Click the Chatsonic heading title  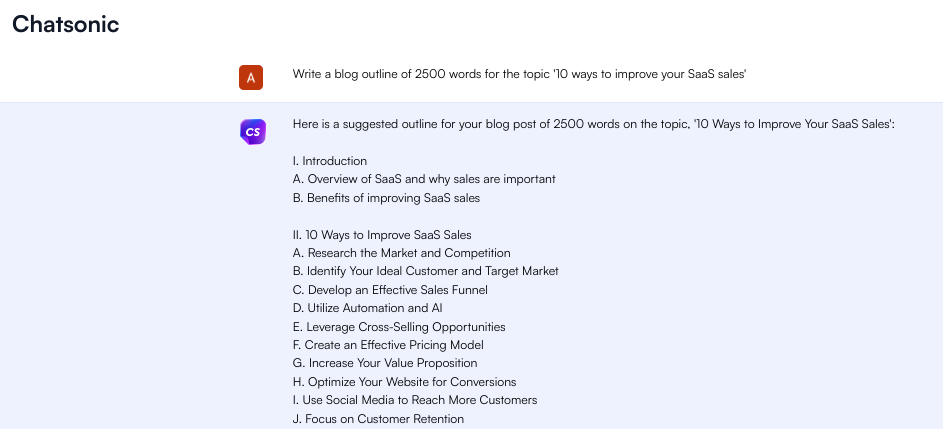point(66,25)
